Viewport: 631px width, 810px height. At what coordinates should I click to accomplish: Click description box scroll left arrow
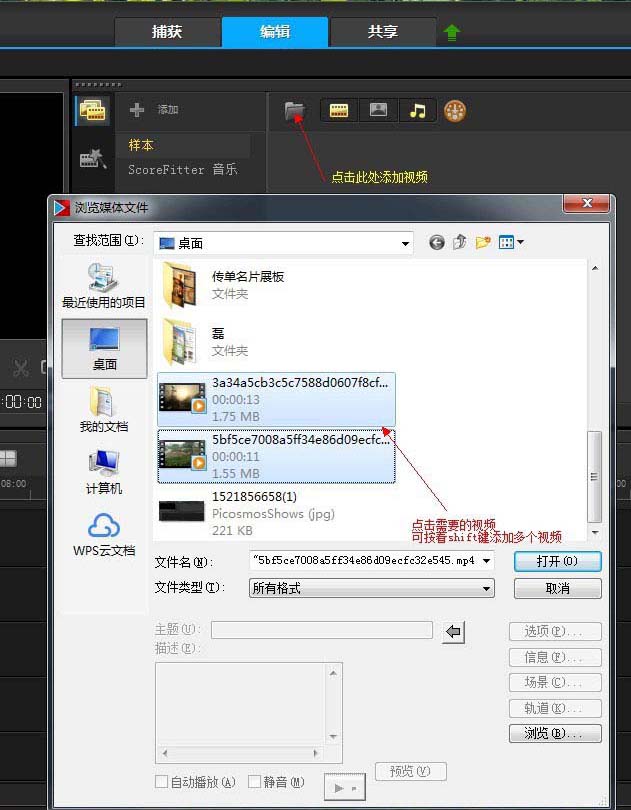pos(165,754)
